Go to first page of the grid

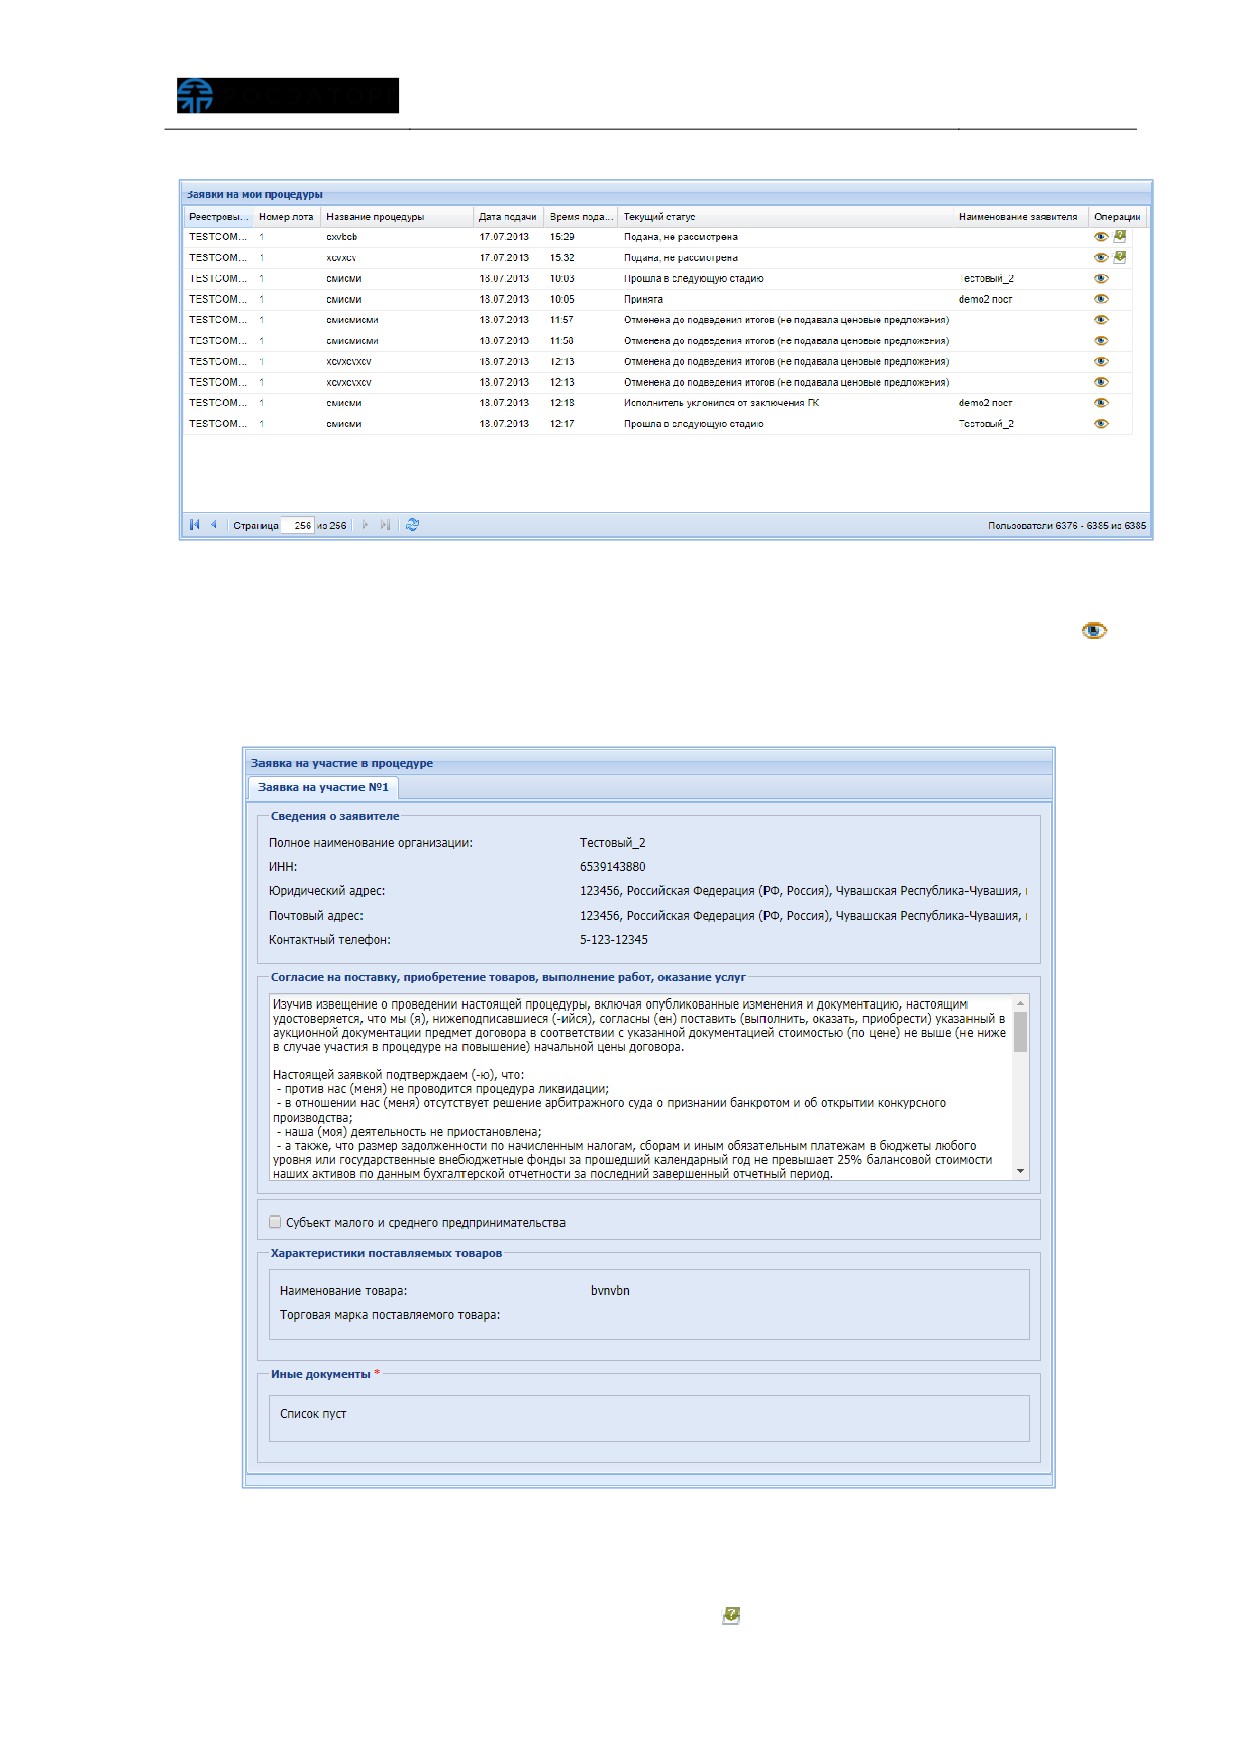pyautogui.click(x=194, y=525)
